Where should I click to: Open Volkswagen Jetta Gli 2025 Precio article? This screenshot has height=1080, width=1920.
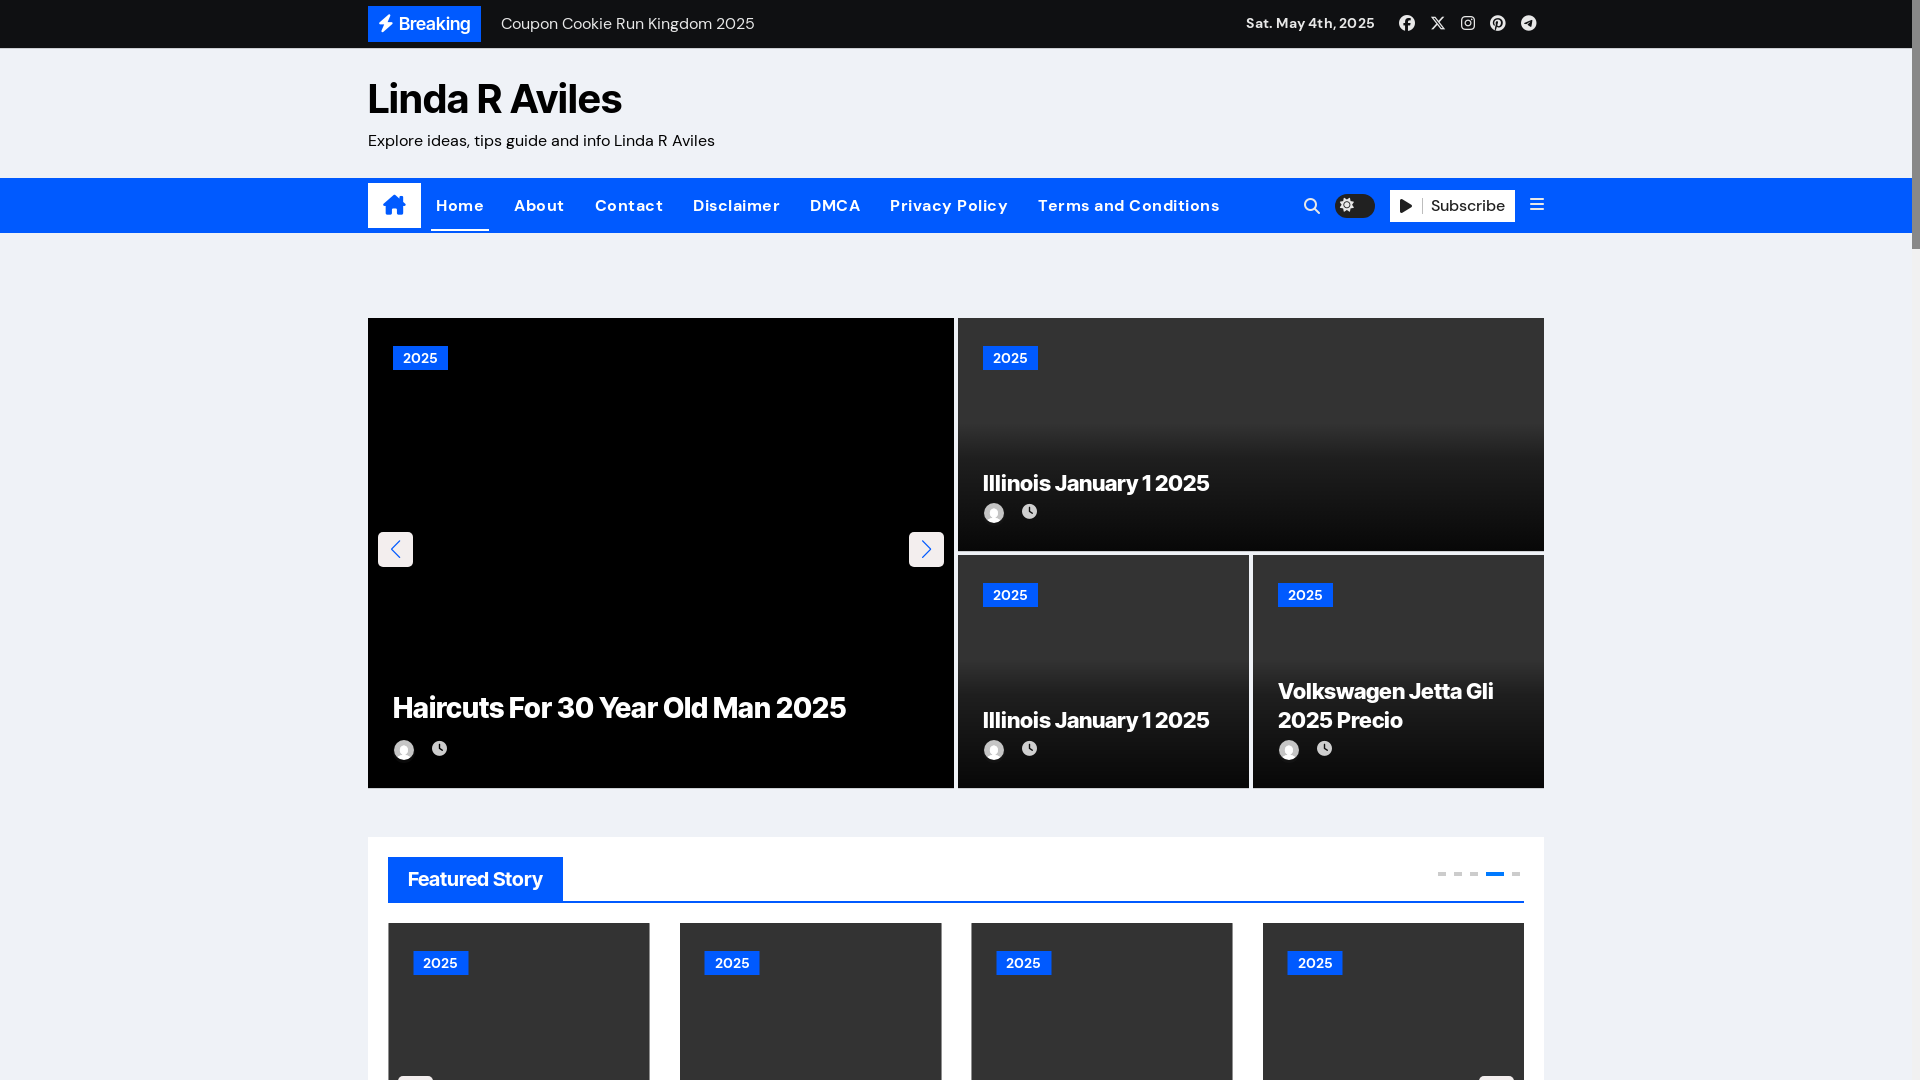1385,706
